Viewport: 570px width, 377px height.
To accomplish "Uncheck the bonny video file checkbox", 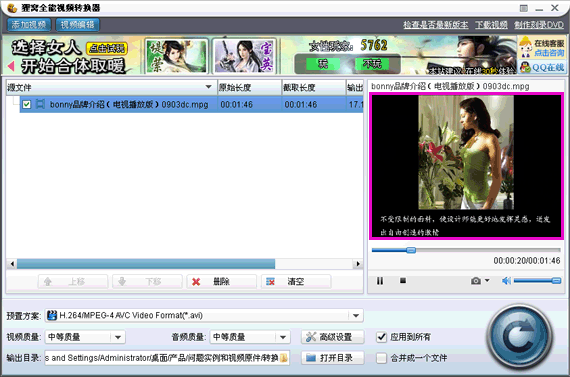I will (27, 104).
